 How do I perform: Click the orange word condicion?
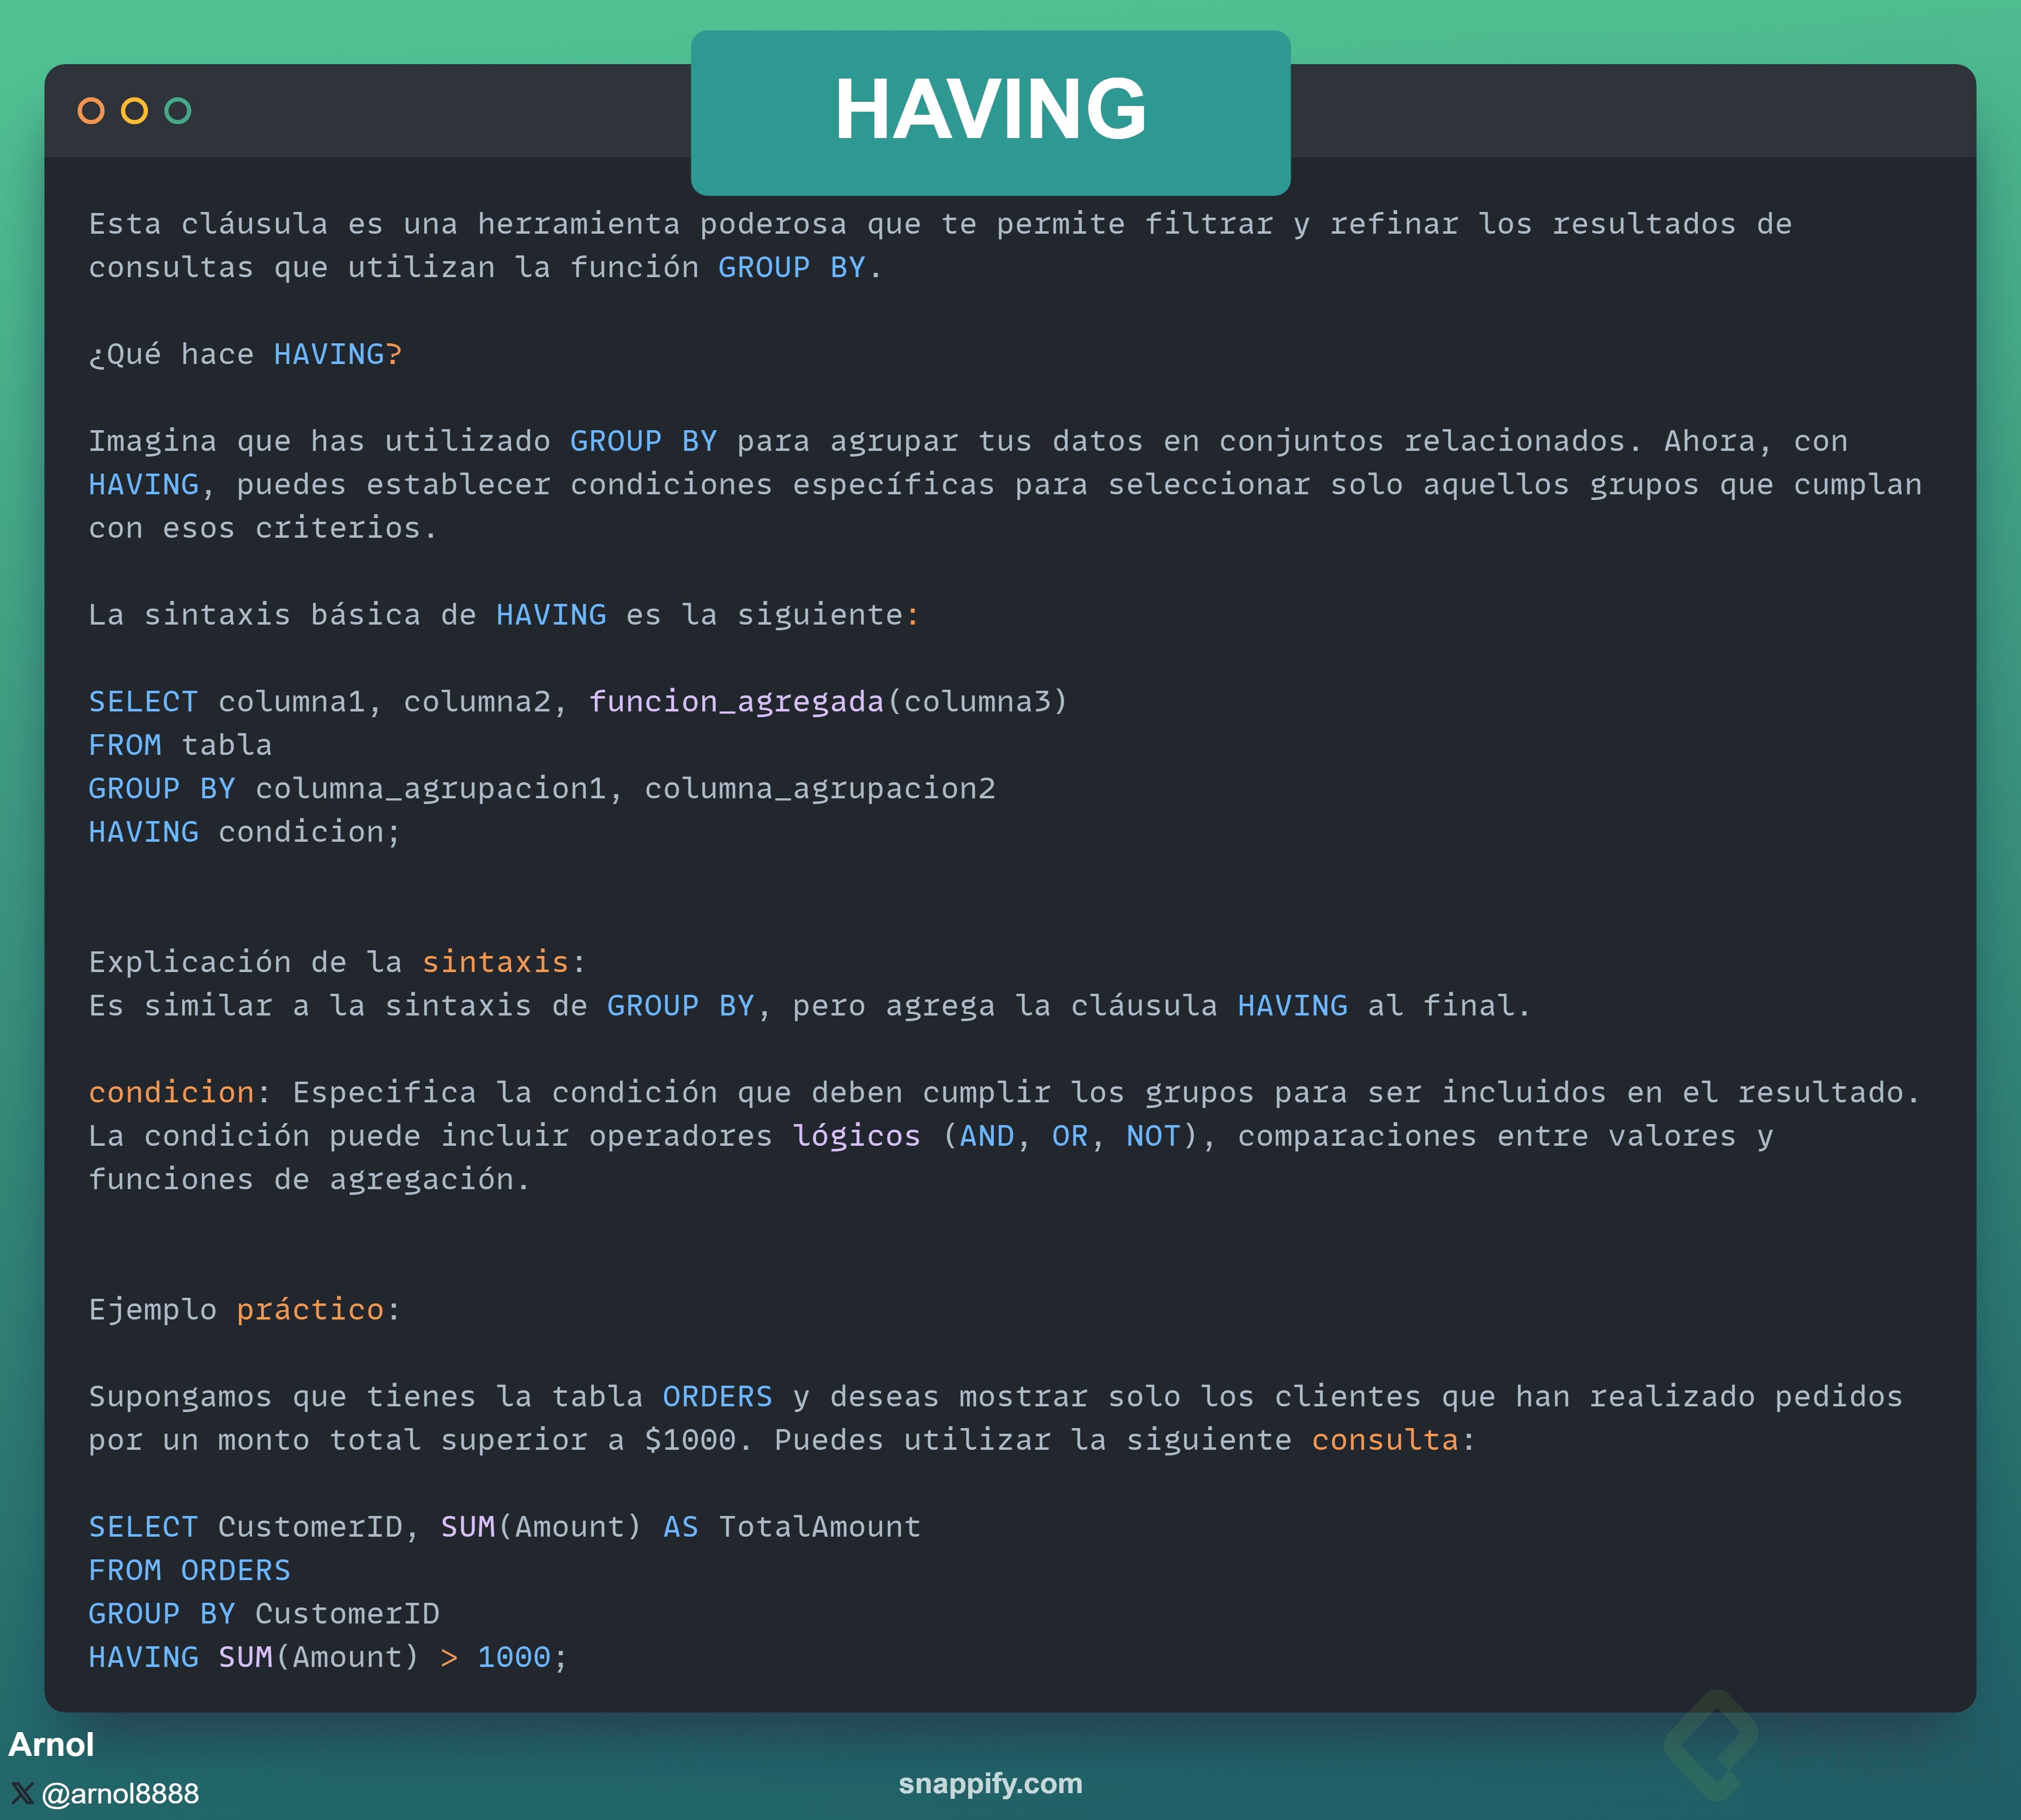tap(171, 1092)
